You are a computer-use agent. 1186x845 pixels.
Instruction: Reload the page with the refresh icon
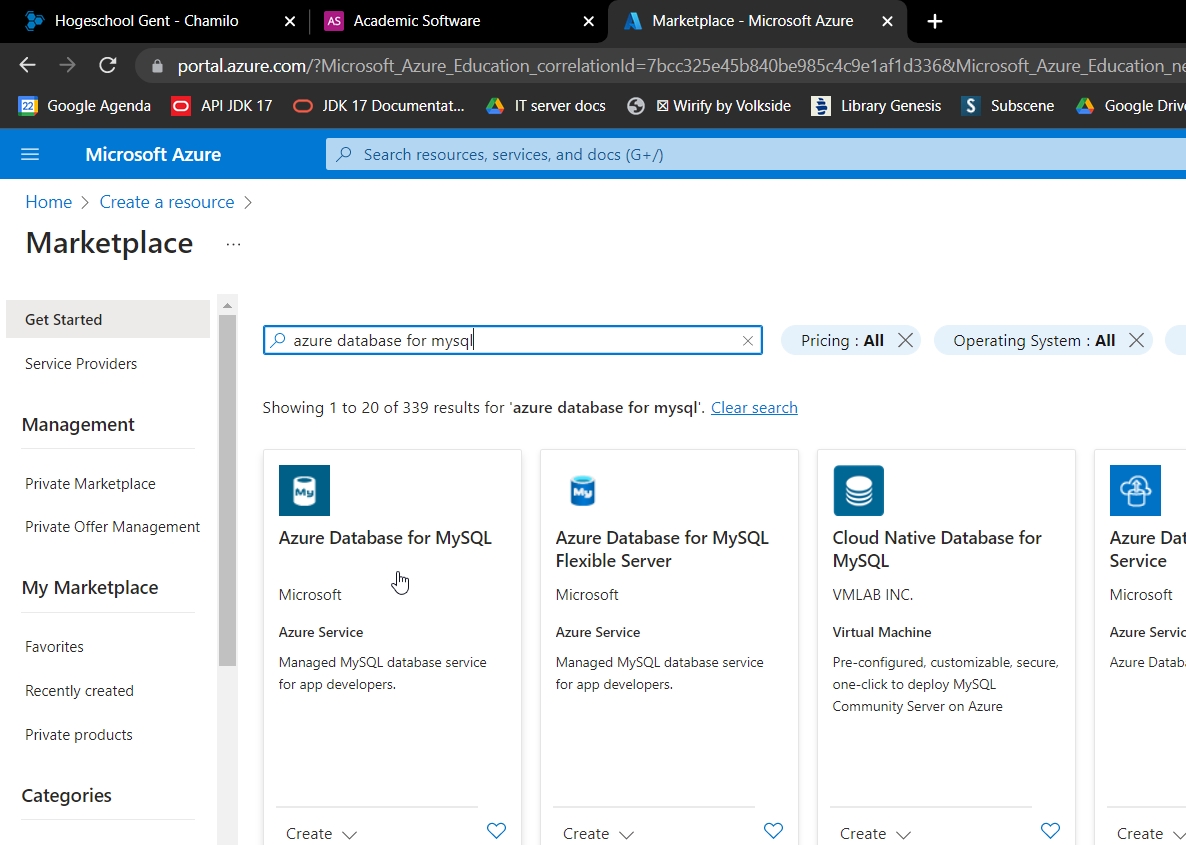coord(107,66)
